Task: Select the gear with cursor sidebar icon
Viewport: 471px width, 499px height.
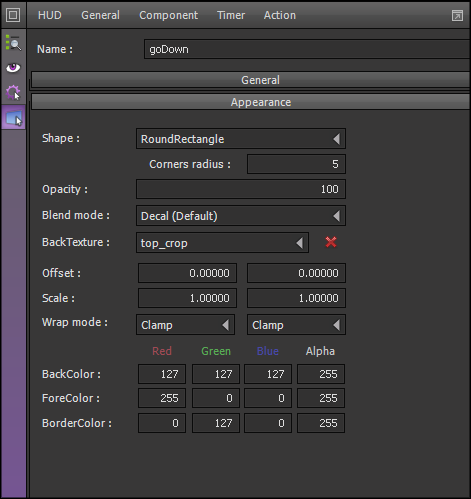Action: coord(13,92)
